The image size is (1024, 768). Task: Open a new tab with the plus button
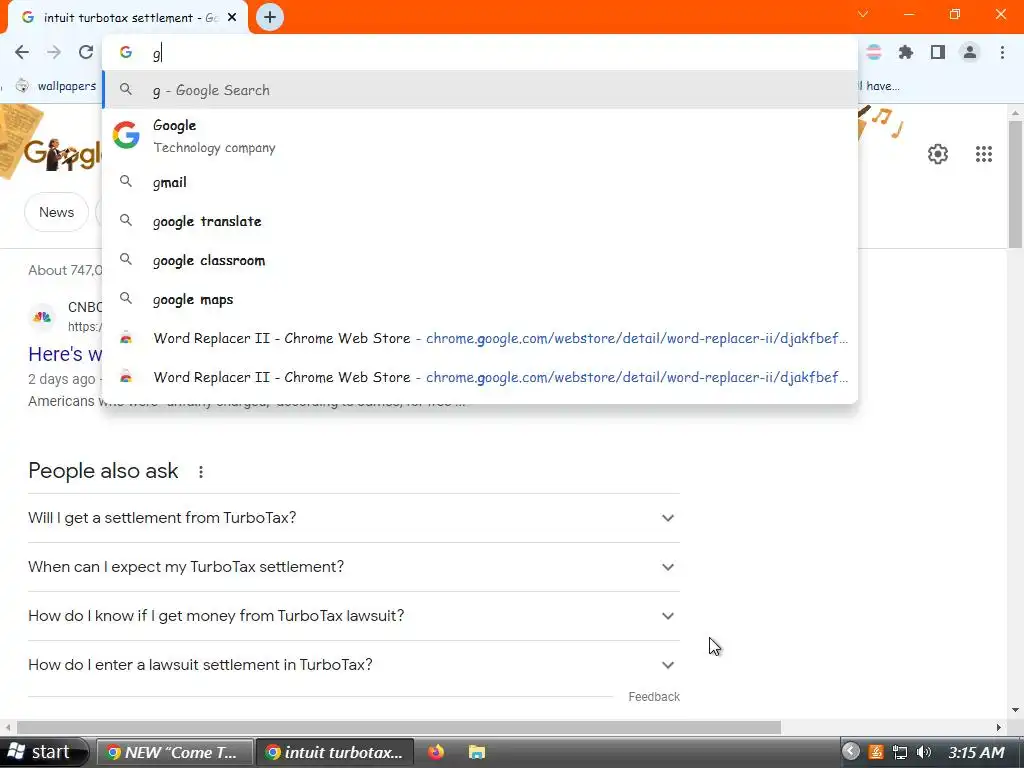point(270,17)
